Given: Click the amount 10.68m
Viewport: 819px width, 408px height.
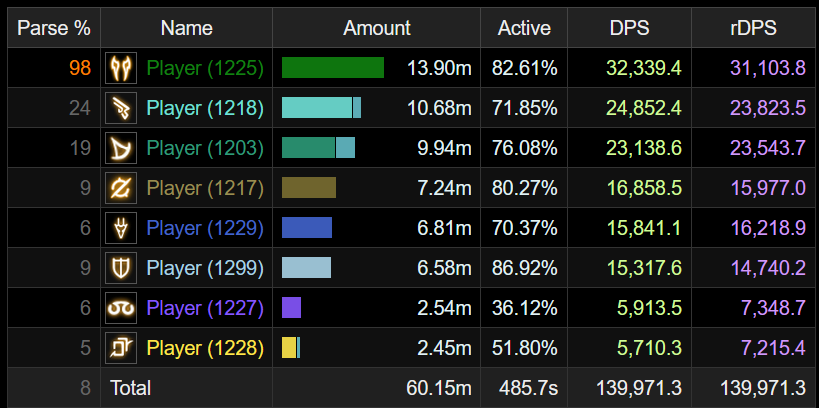Looking at the screenshot, I should tap(439, 108).
